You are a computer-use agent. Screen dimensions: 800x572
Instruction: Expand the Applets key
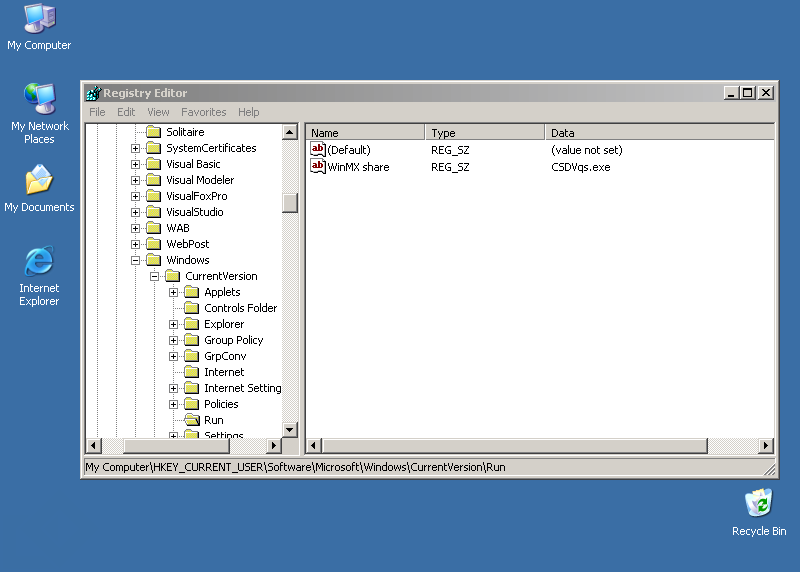click(x=173, y=292)
